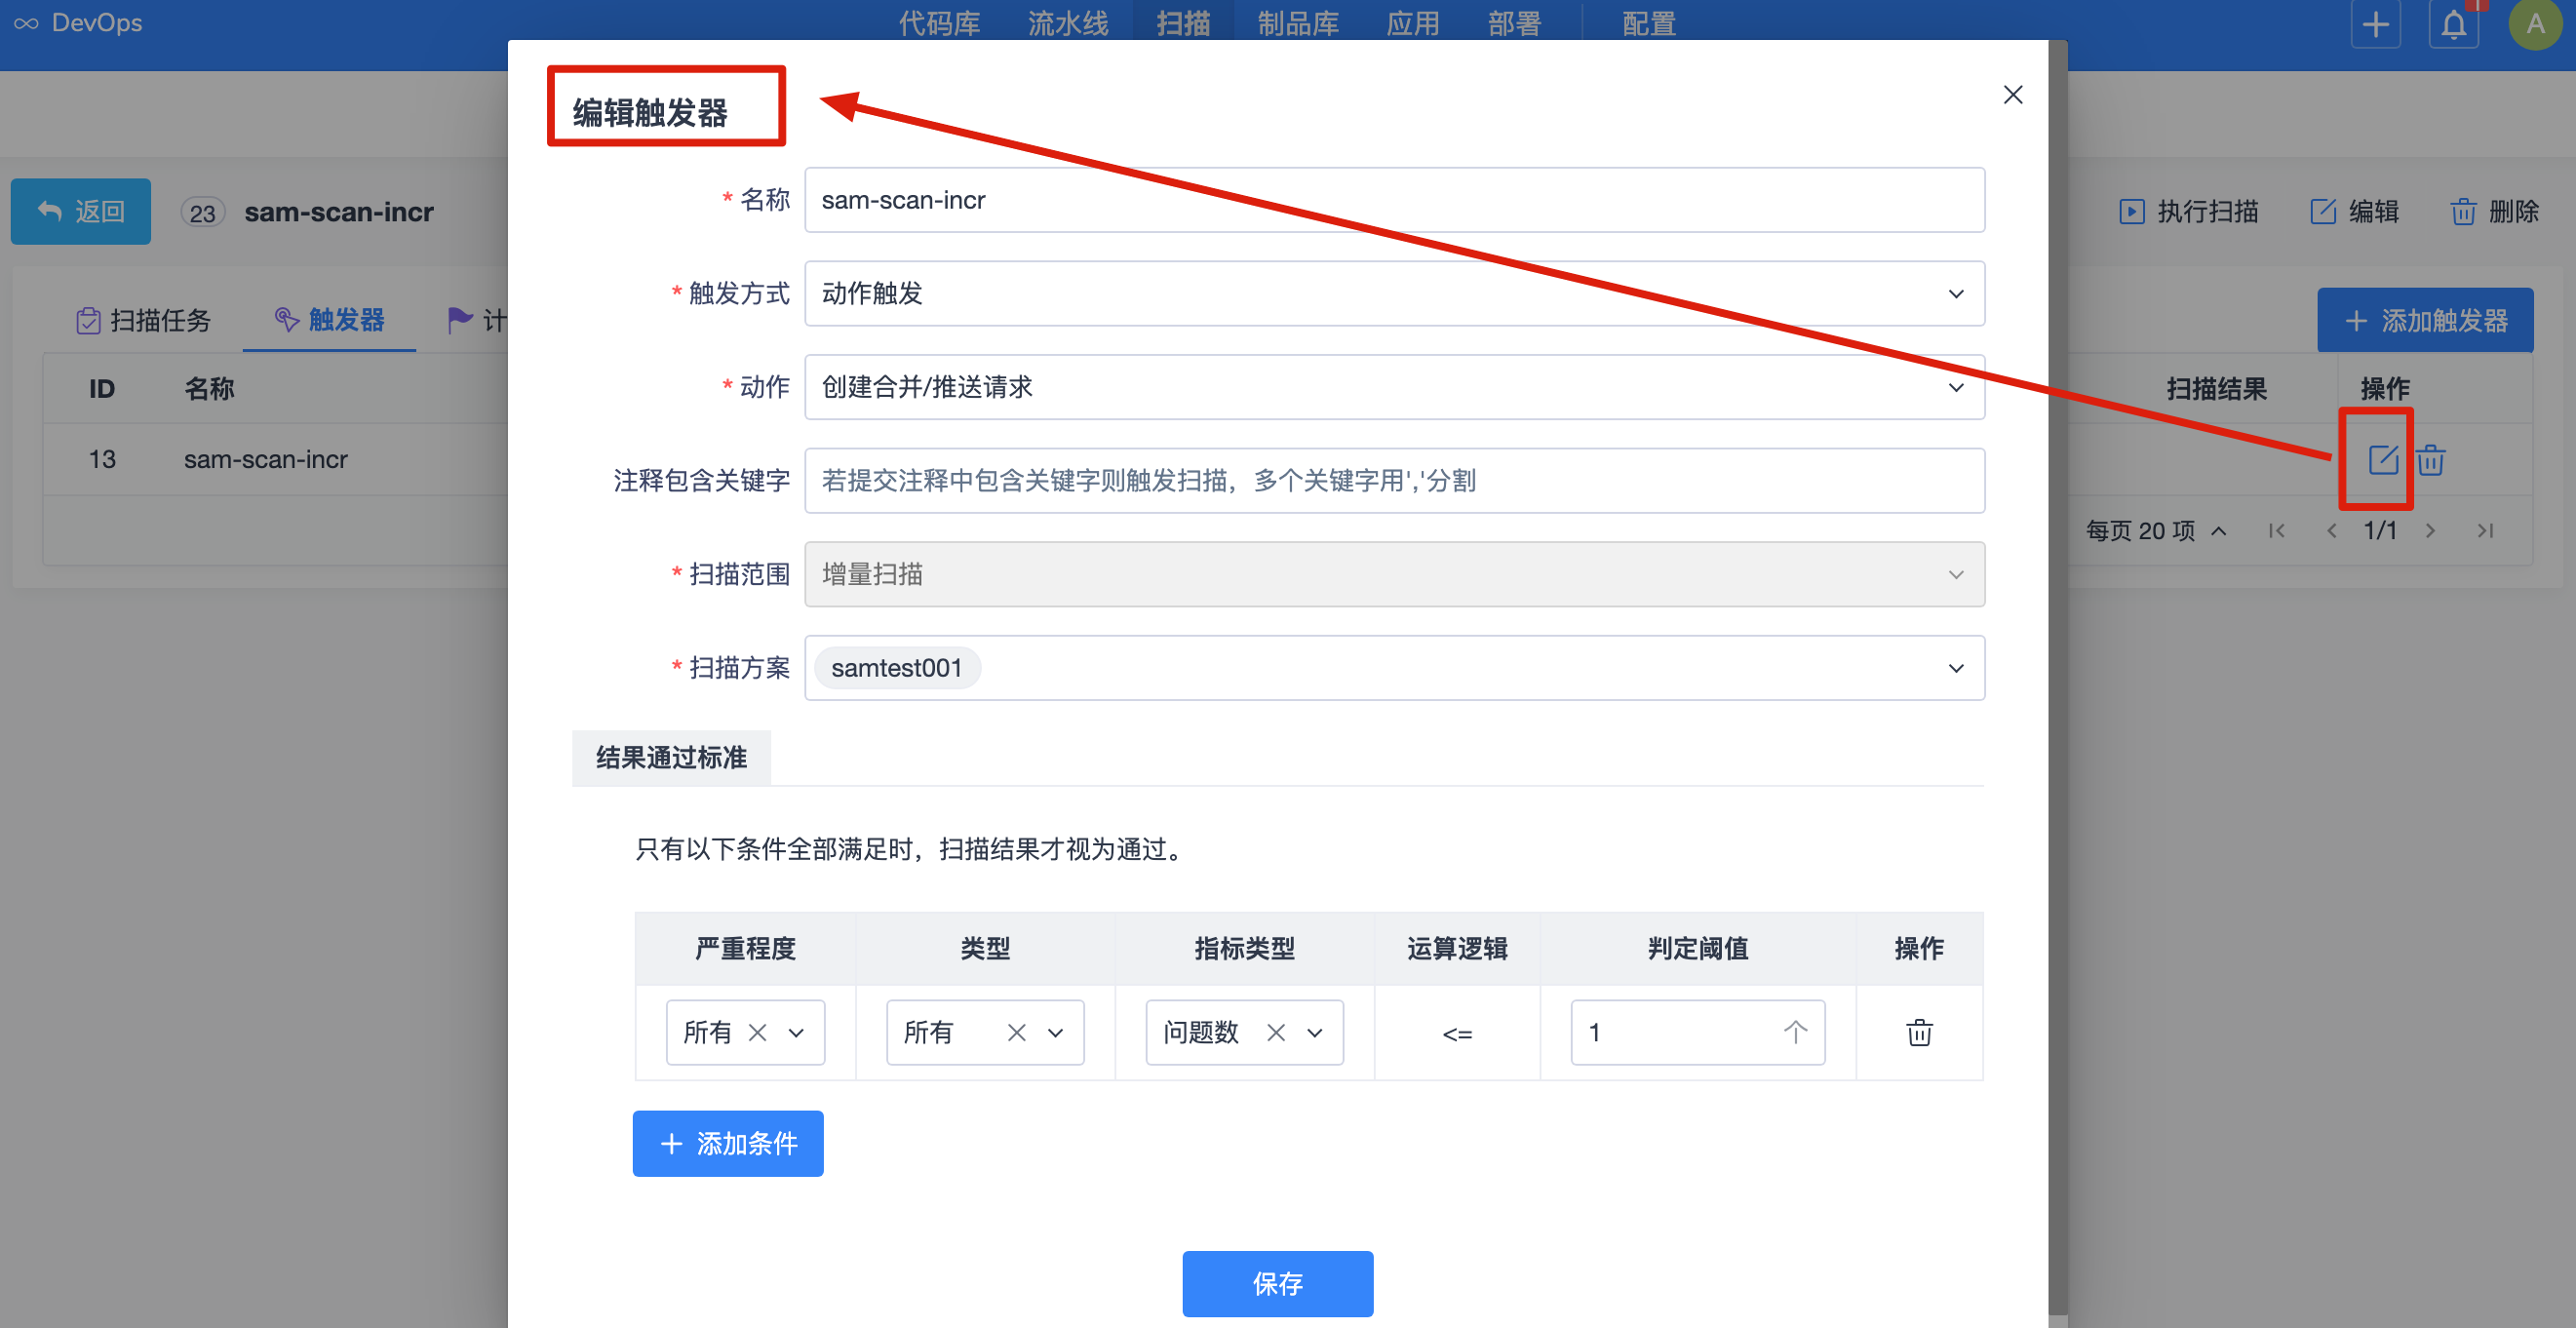Expand the 扫描方案 dropdown
Image resolution: width=2576 pixels, height=1328 pixels.
point(1955,668)
